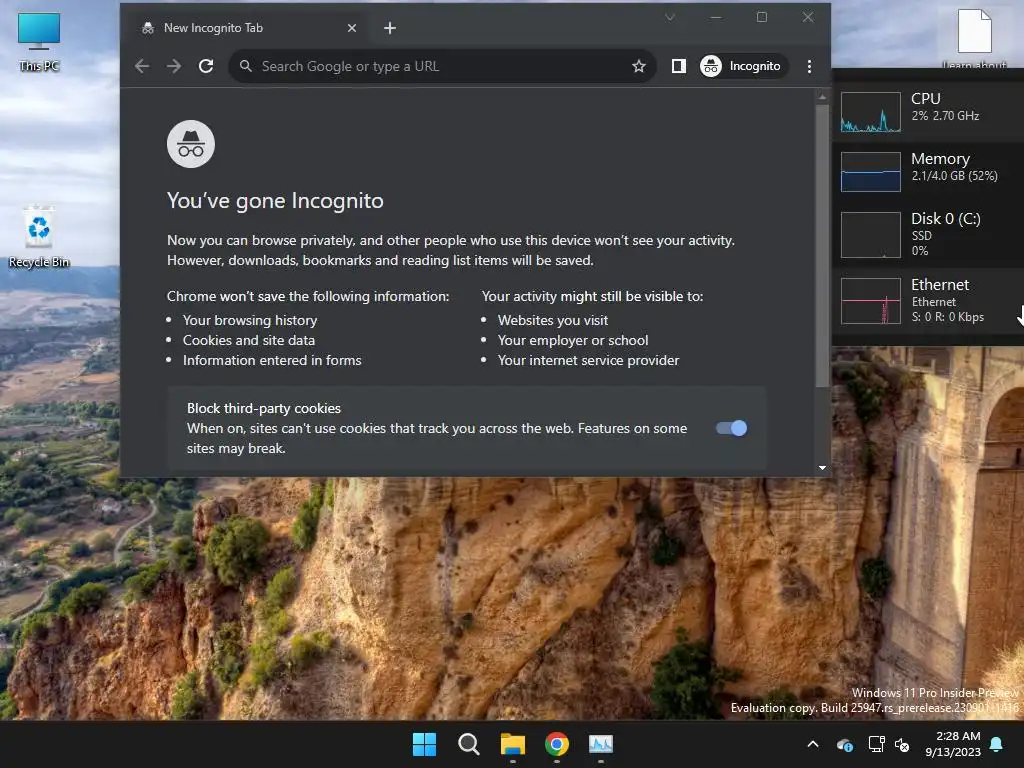Open notifications bell icon
The width and height of the screenshot is (1024, 768).
[x=997, y=744]
